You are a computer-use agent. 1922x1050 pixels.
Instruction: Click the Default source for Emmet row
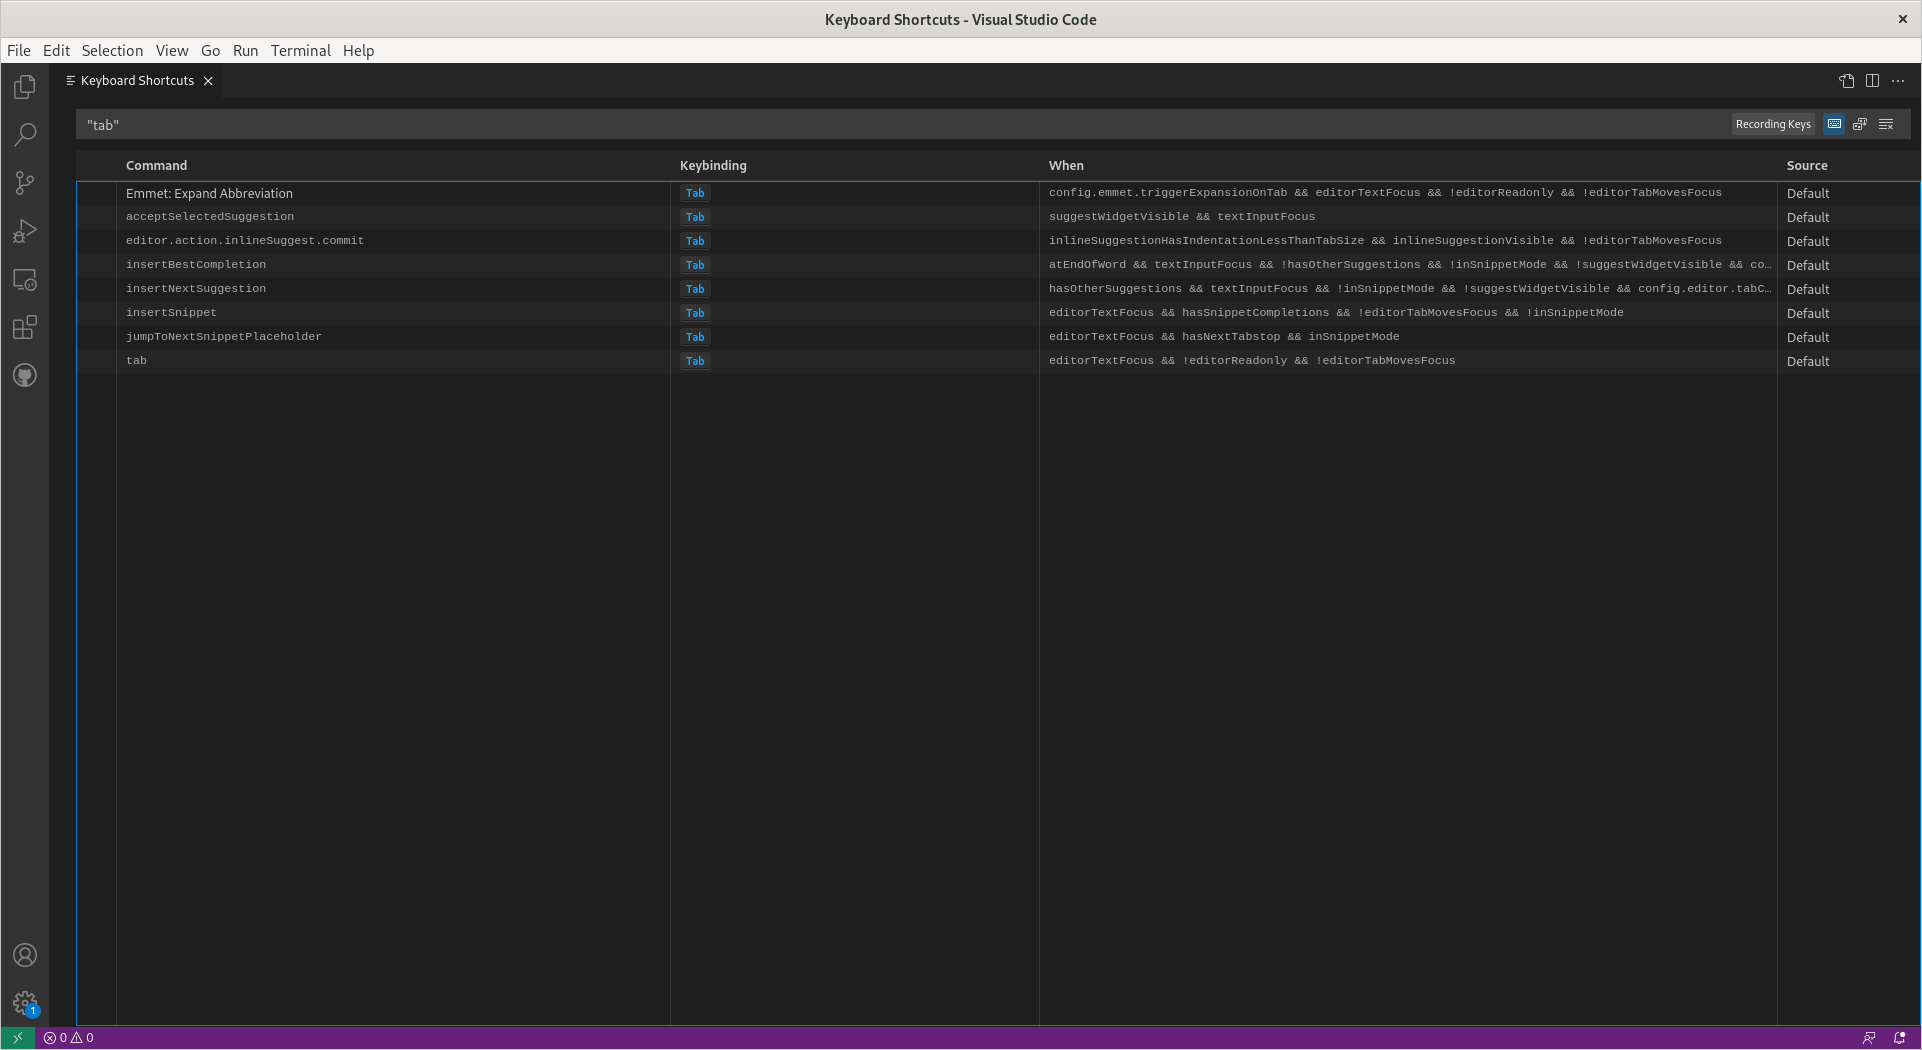pyautogui.click(x=1808, y=193)
